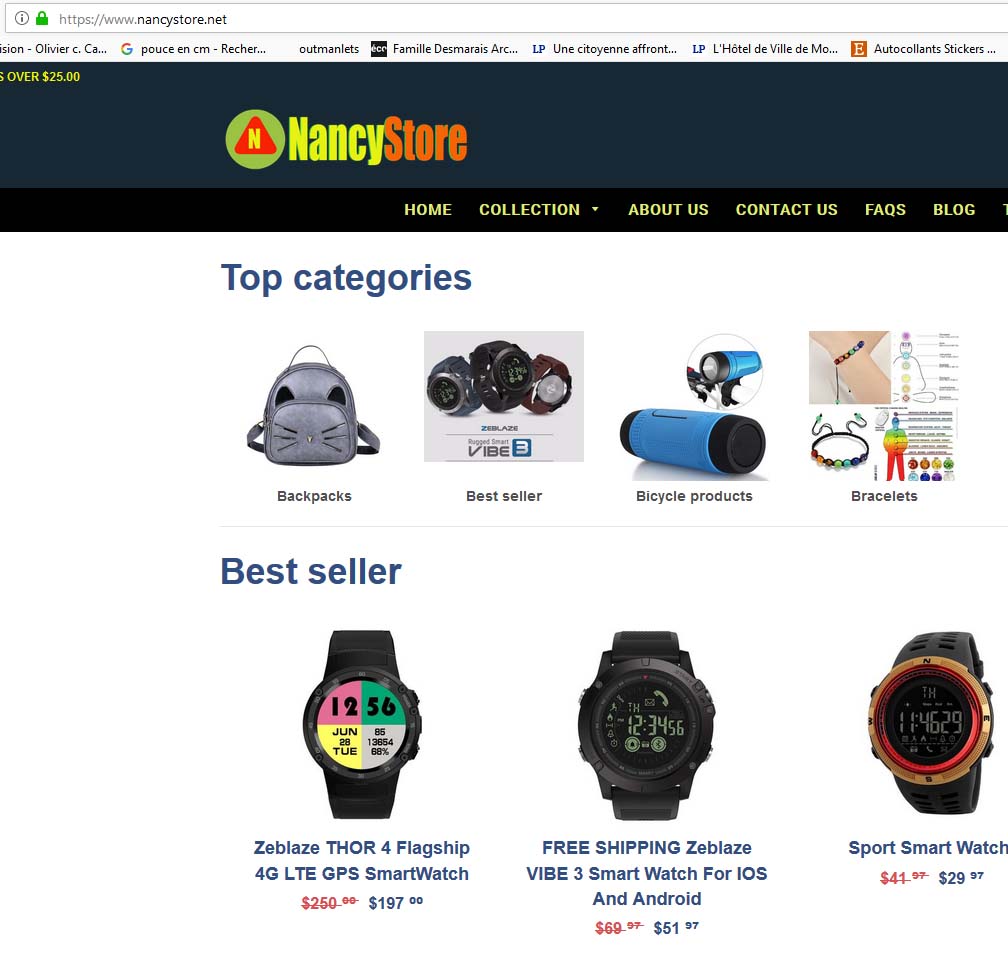Open the Google 'pouce en cm' bookmark
The image size is (1008, 955).
click(x=194, y=49)
